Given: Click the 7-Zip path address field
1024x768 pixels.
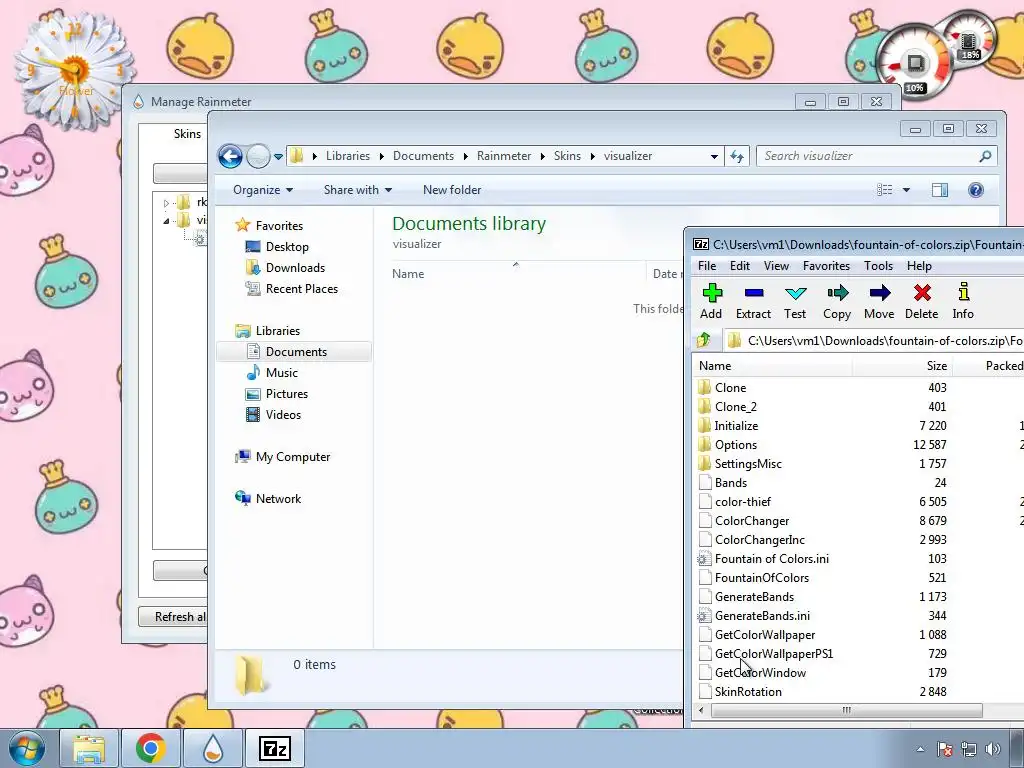Looking at the screenshot, I should pyautogui.click(x=876, y=340).
